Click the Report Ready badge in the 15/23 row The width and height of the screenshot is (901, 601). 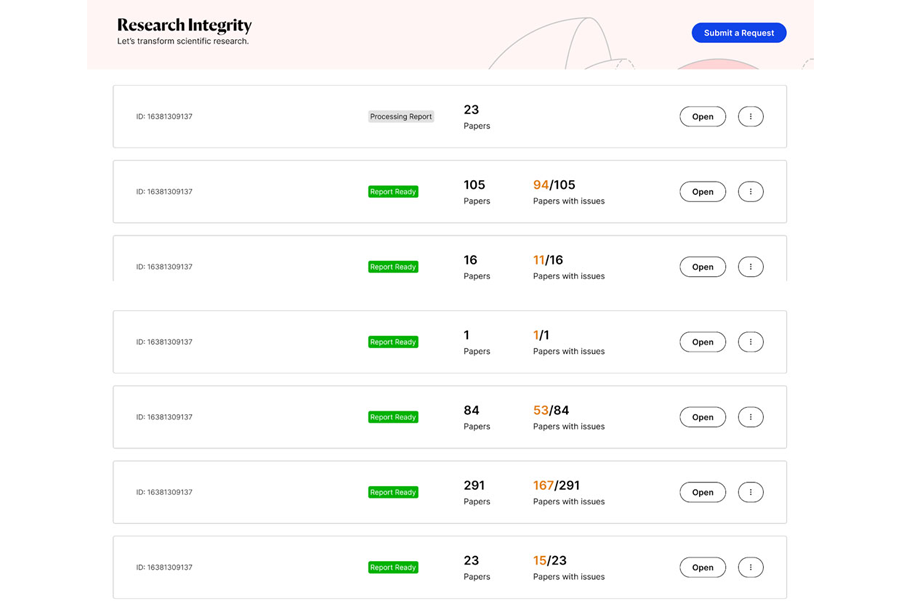(393, 568)
